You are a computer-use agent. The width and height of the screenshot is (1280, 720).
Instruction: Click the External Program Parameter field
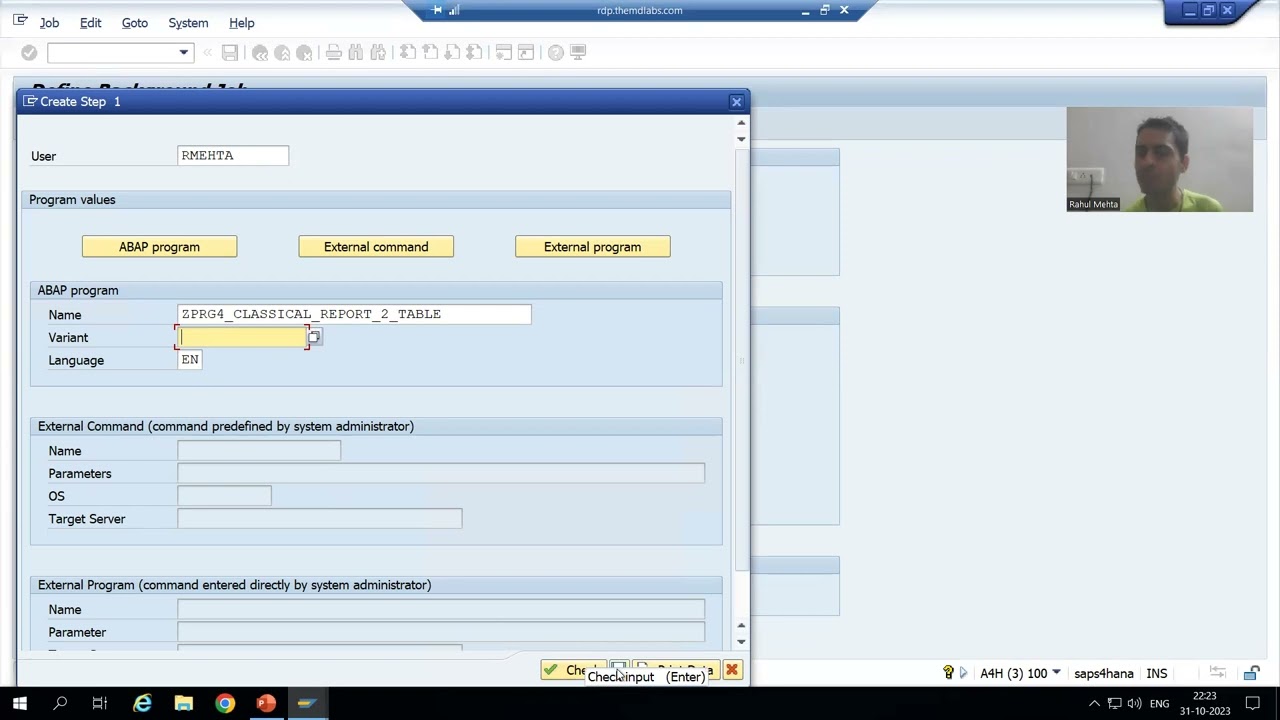441,632
